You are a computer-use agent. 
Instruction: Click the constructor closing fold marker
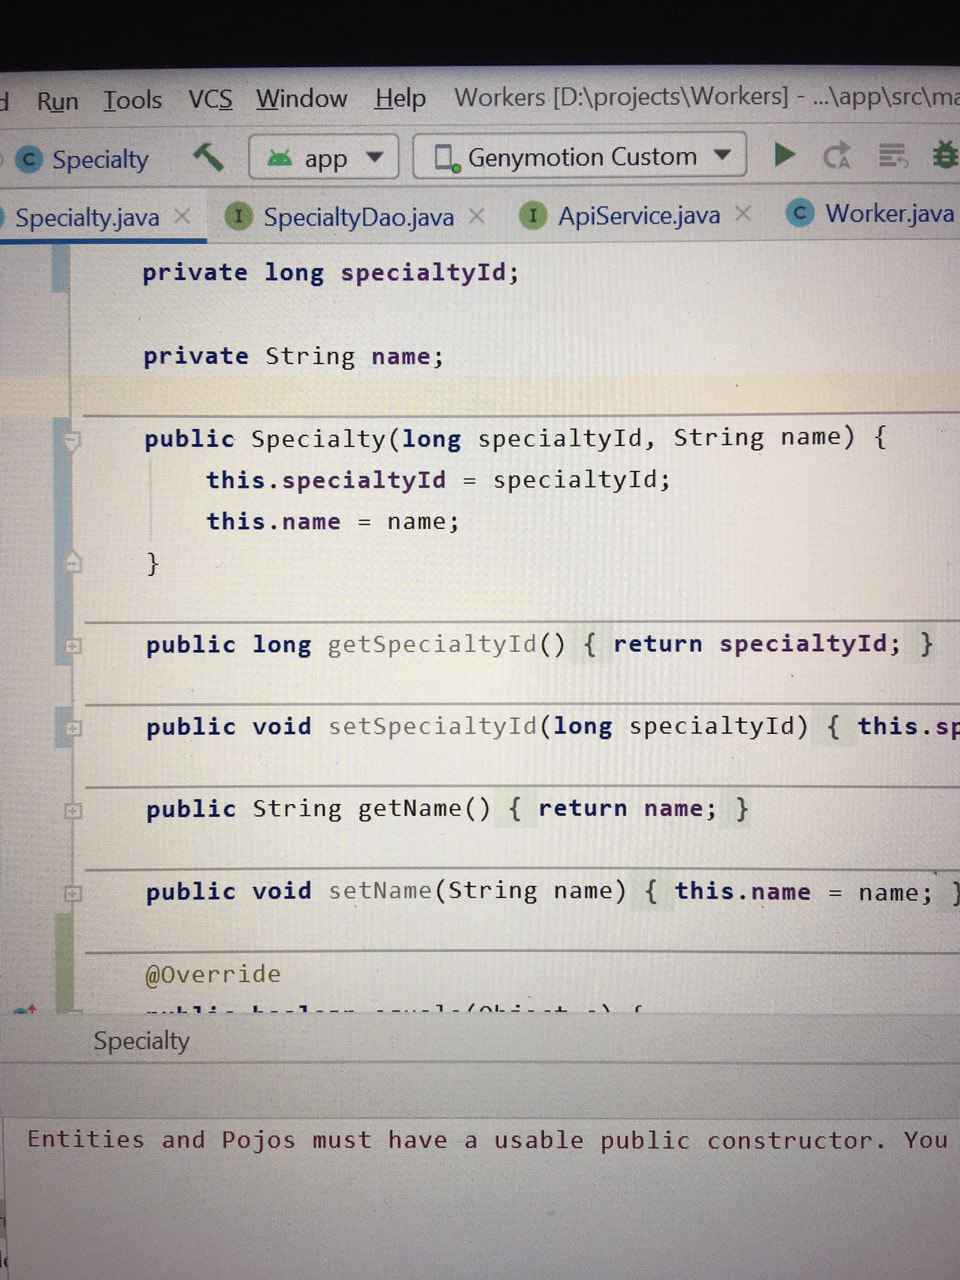tap(72, 562)
